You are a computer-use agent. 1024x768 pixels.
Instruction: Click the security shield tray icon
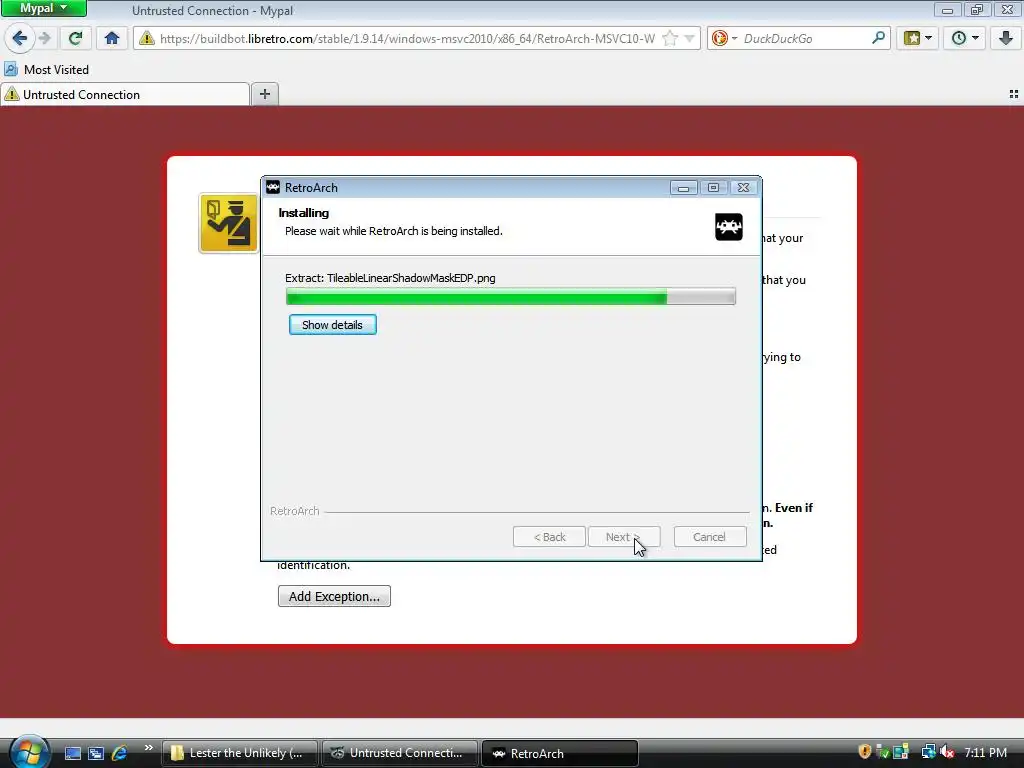[865, 752]
